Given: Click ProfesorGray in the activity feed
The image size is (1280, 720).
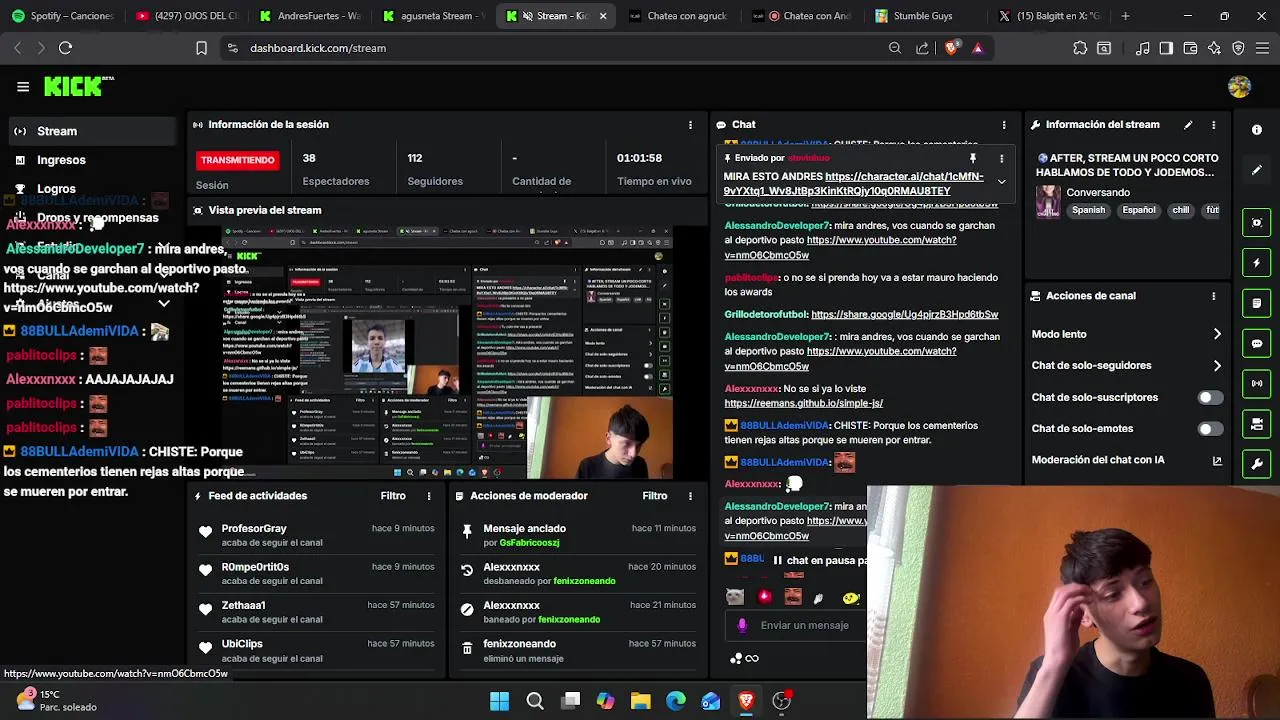Looking at the screenshot, I should (x=254, y=529).
